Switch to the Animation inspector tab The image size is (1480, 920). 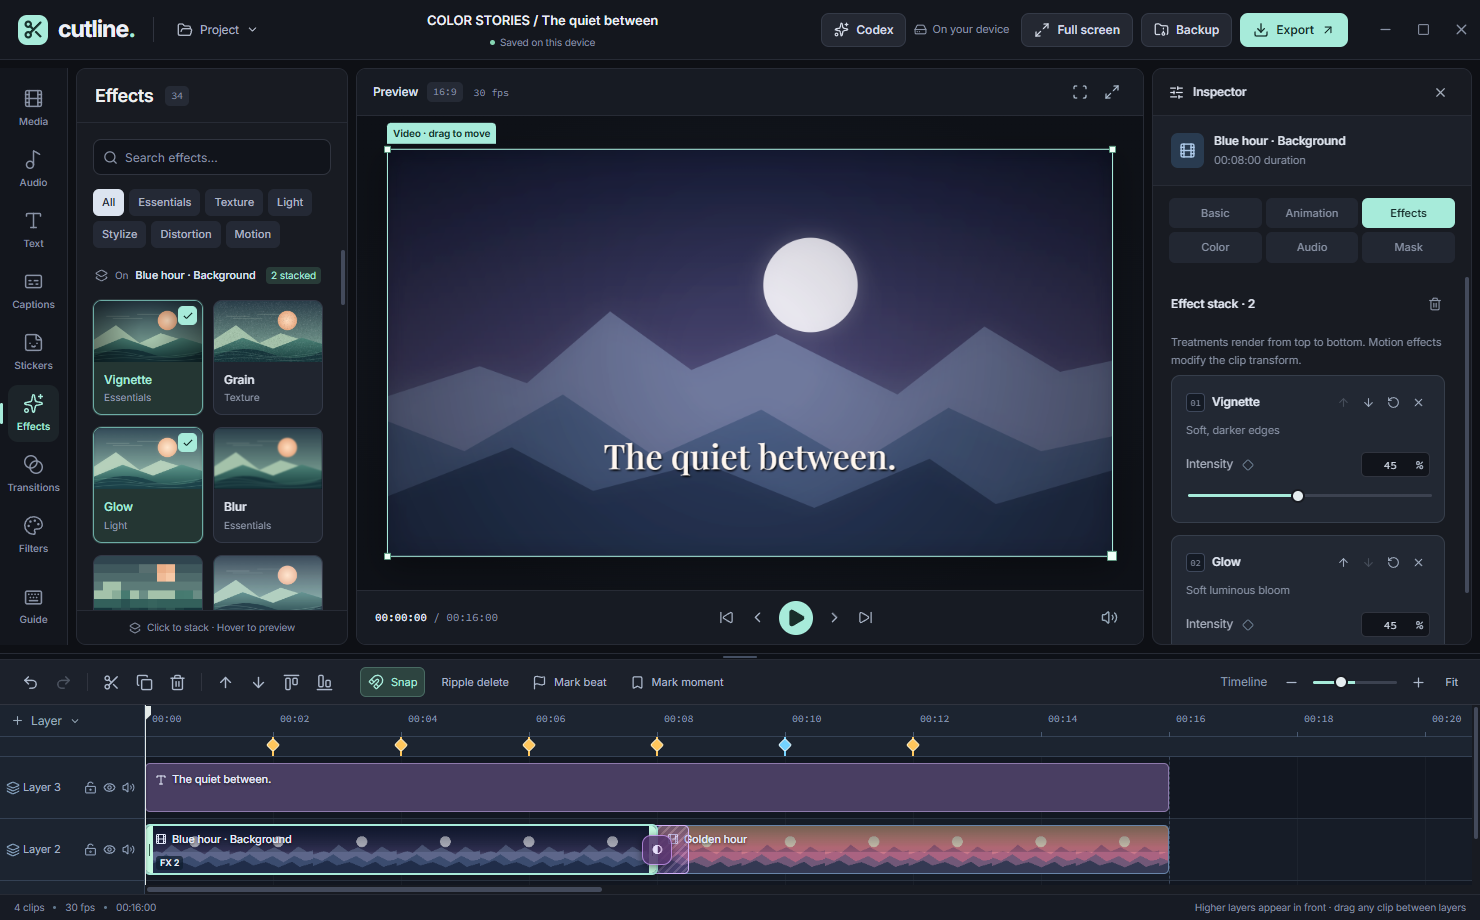(x=1312, y=213)
